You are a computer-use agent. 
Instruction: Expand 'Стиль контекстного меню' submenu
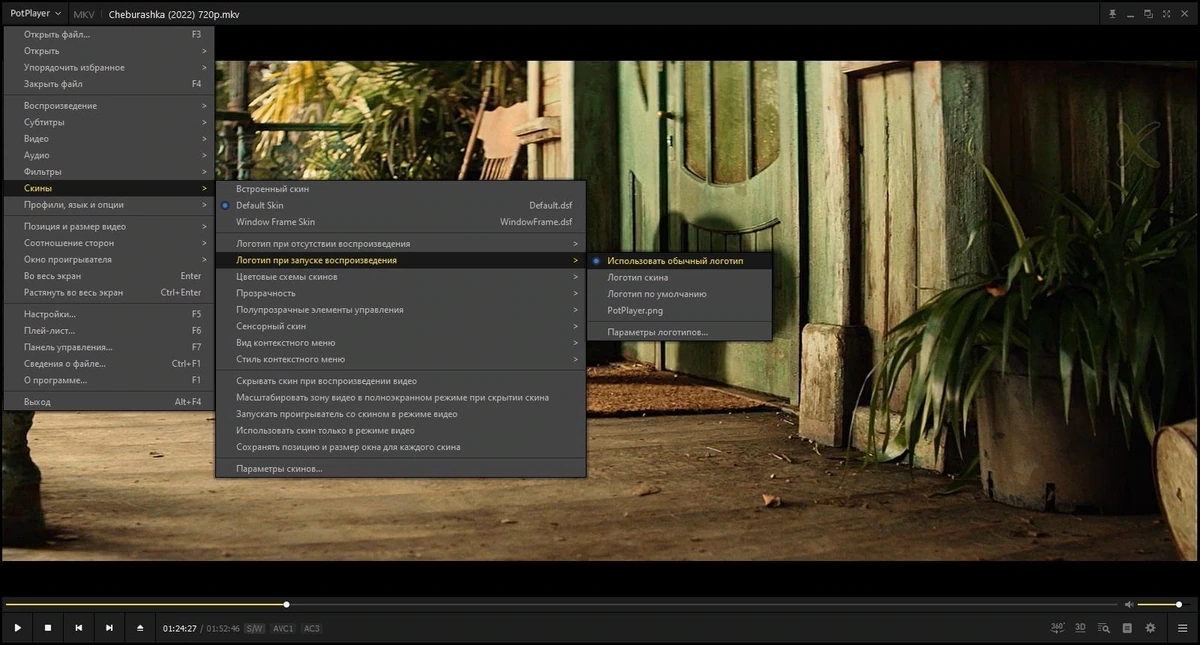click(401, 359)
